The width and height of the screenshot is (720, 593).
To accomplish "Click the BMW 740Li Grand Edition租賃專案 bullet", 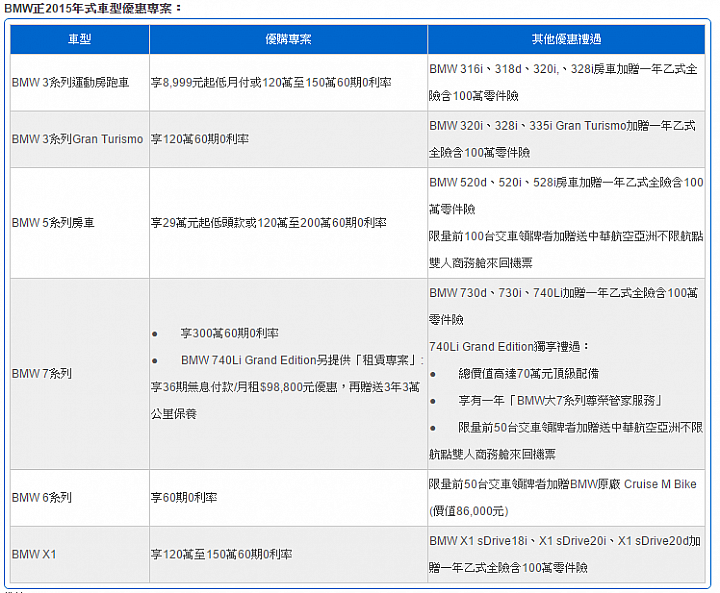I will coord(303,360).
